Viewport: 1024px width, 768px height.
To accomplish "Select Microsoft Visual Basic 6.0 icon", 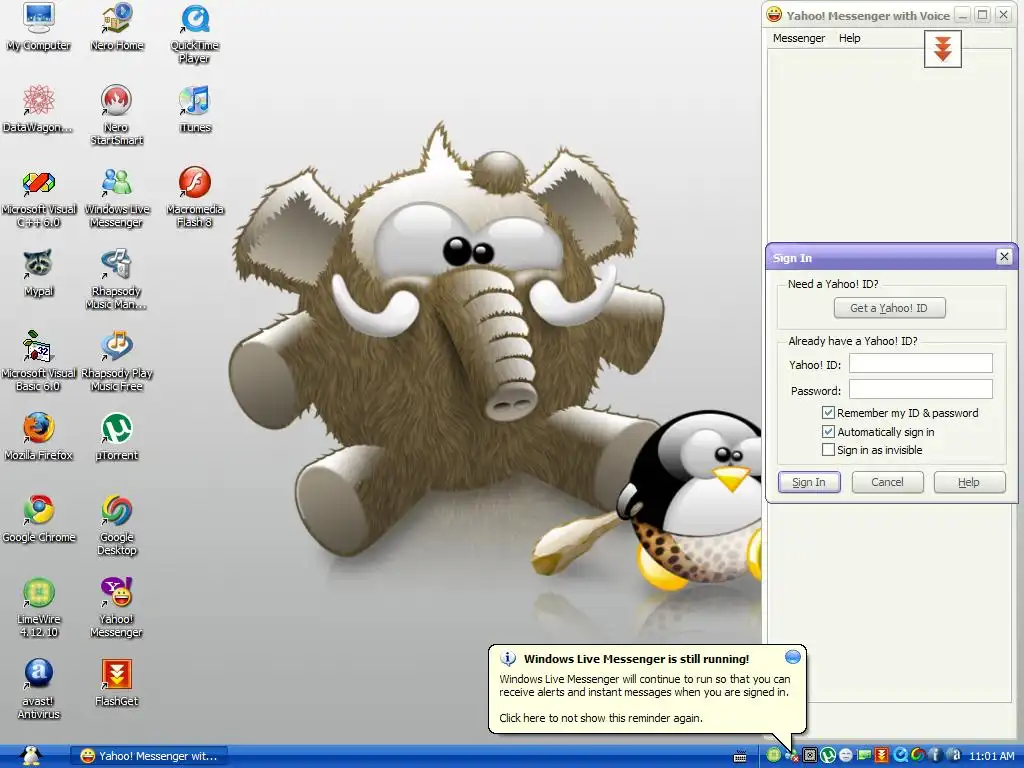I will click(x=39, y=360).
